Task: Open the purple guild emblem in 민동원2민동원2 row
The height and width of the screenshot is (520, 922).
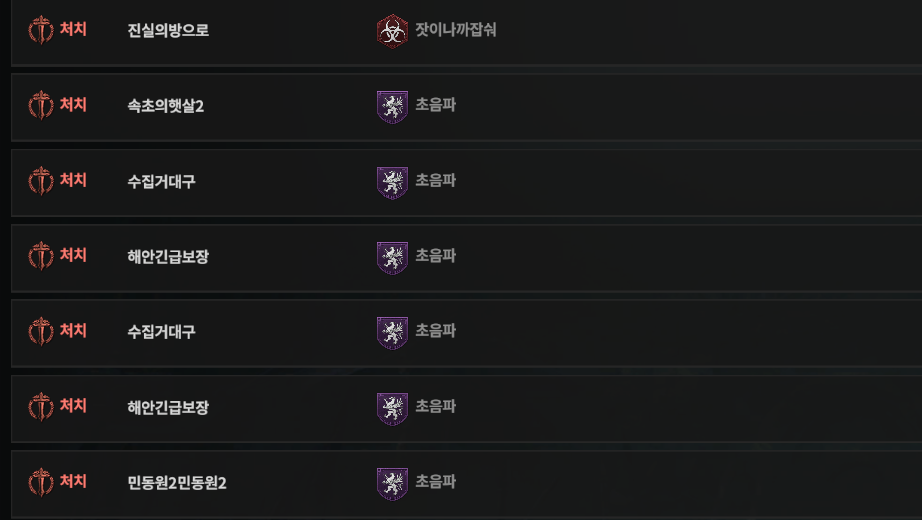Action: pyautogui.click(x=392, y=484)
